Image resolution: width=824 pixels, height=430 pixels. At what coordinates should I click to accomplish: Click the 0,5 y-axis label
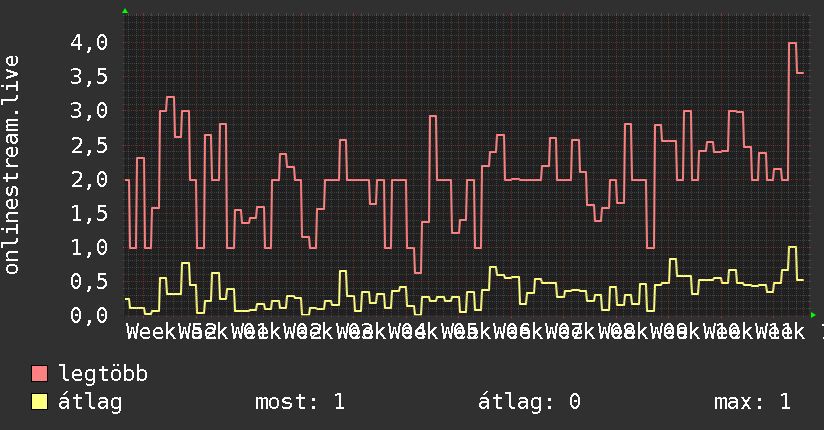tap(89, 282)
